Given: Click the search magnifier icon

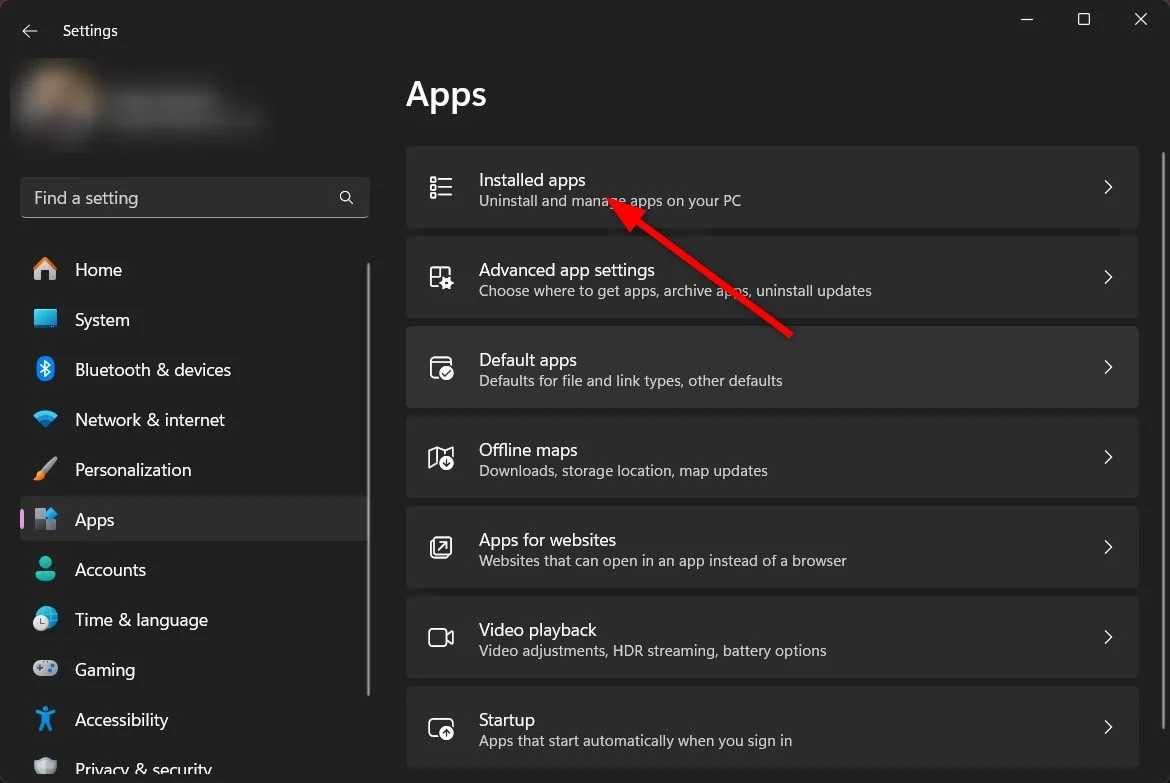Looking at the screenshot, I should click(346, 198).
